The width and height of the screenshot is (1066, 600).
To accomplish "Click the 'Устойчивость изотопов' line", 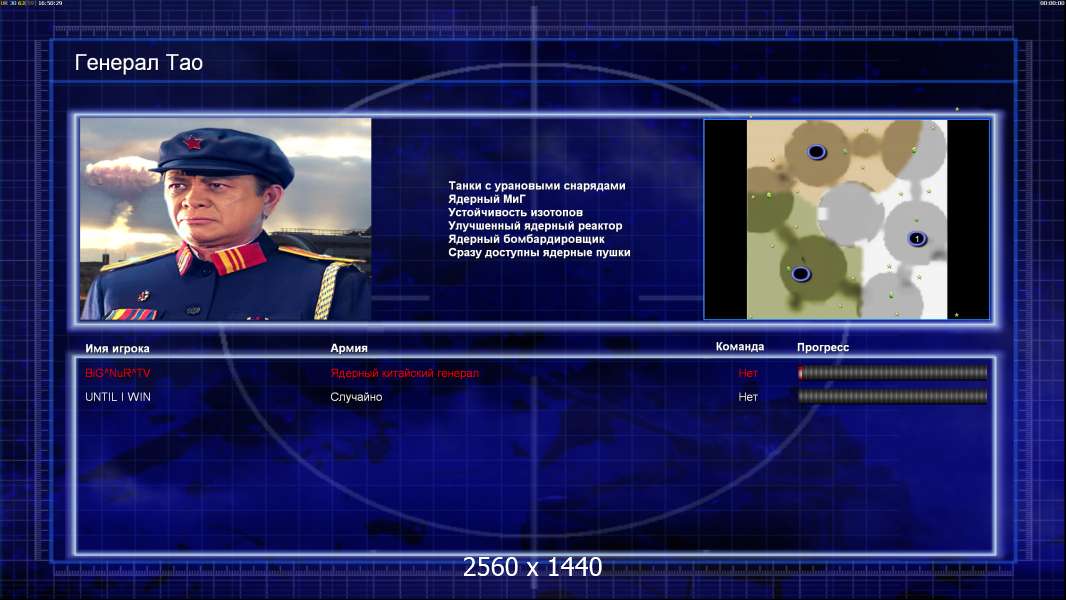I will tap(515, 212).
